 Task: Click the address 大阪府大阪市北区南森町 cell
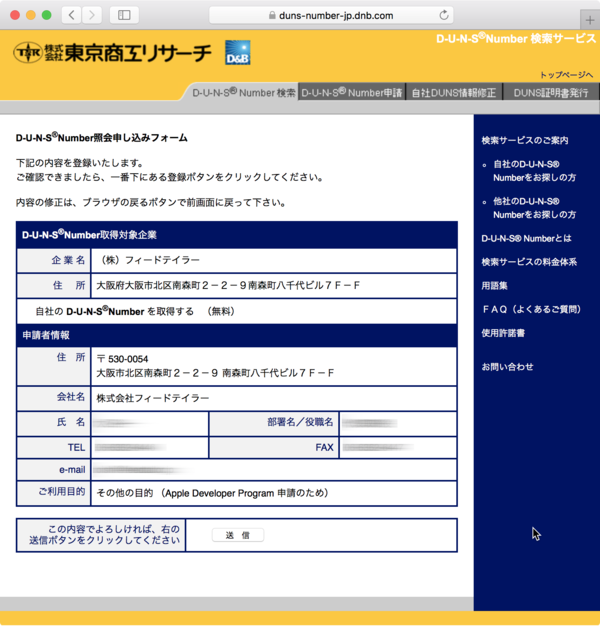pyautogui.click(x=274, y=285)
